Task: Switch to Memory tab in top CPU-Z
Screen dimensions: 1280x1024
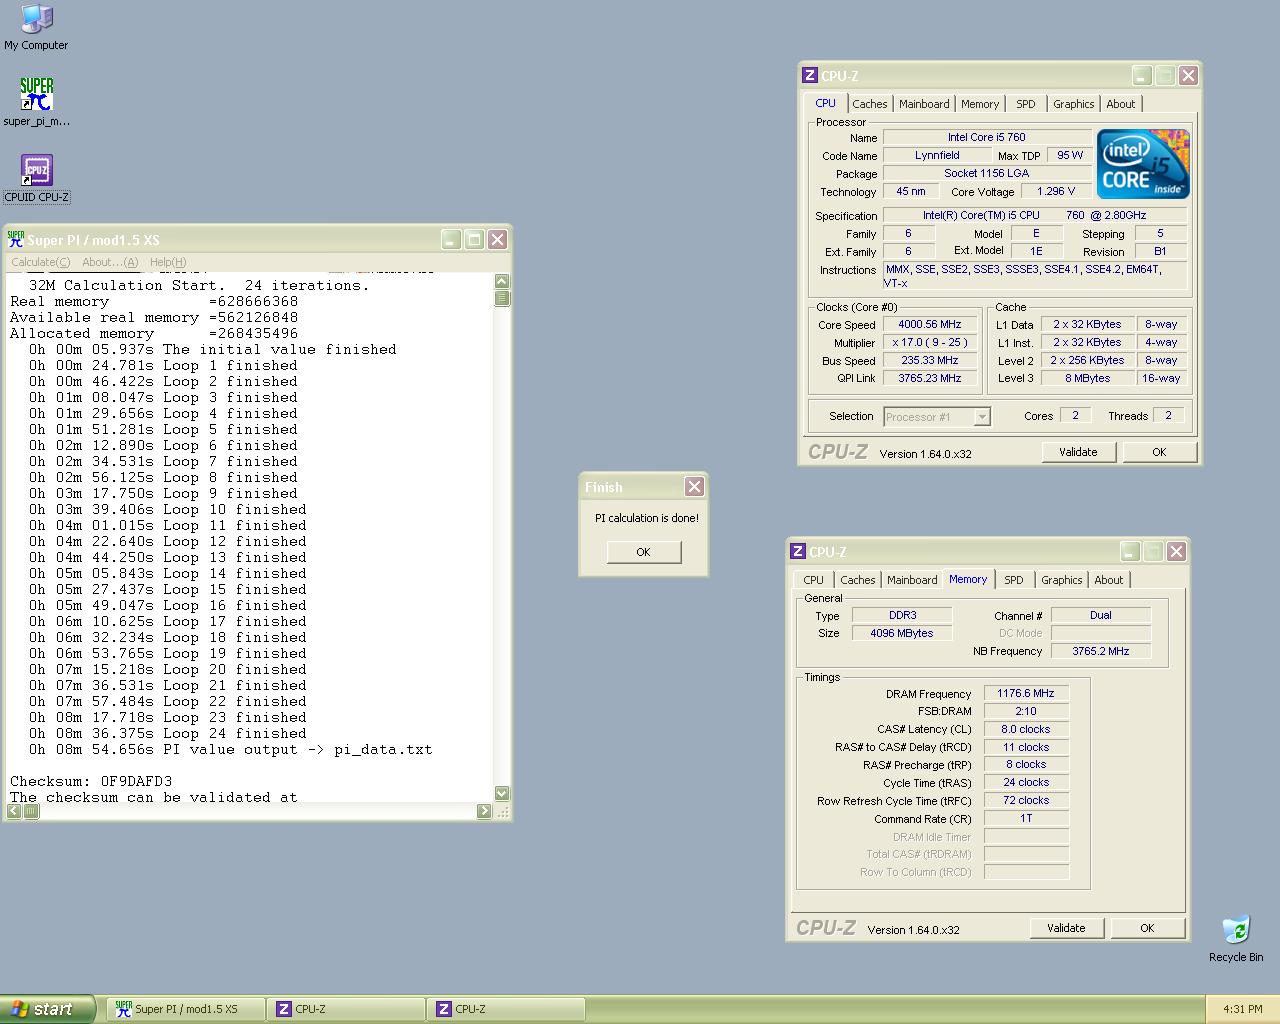Action: coord(980,104)
